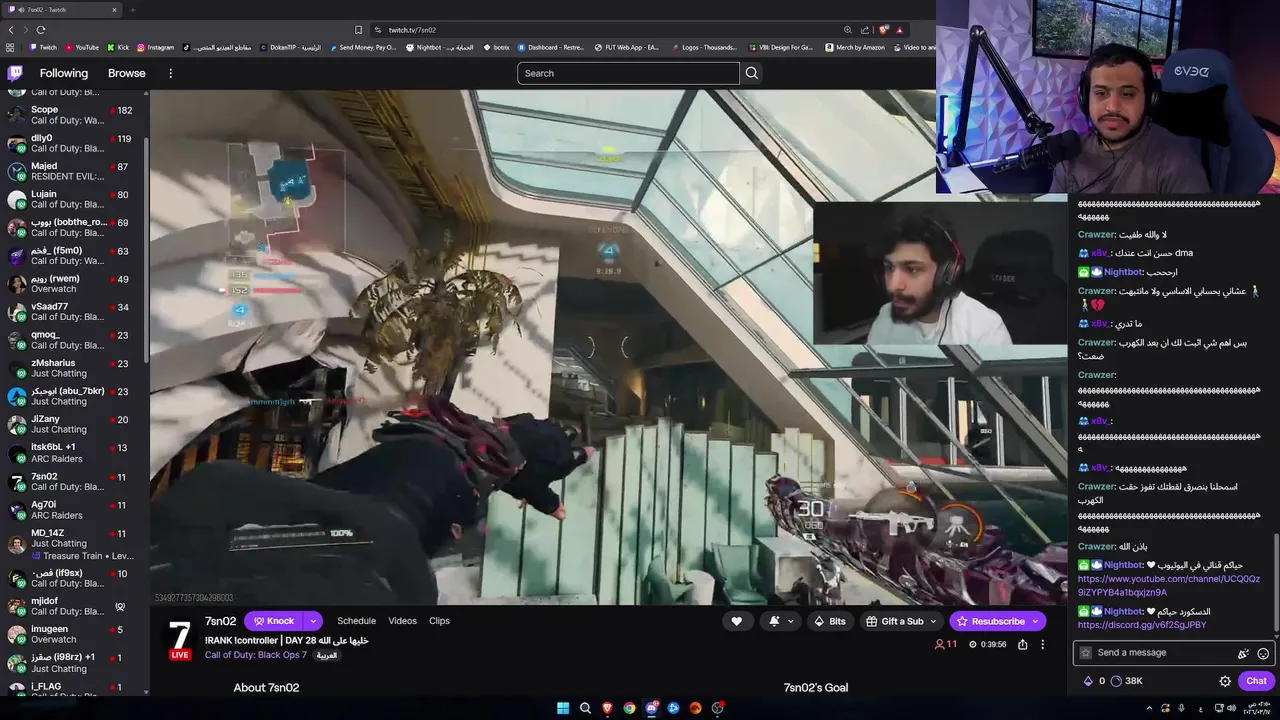Click the Windows Start button

tap(563, 708)
